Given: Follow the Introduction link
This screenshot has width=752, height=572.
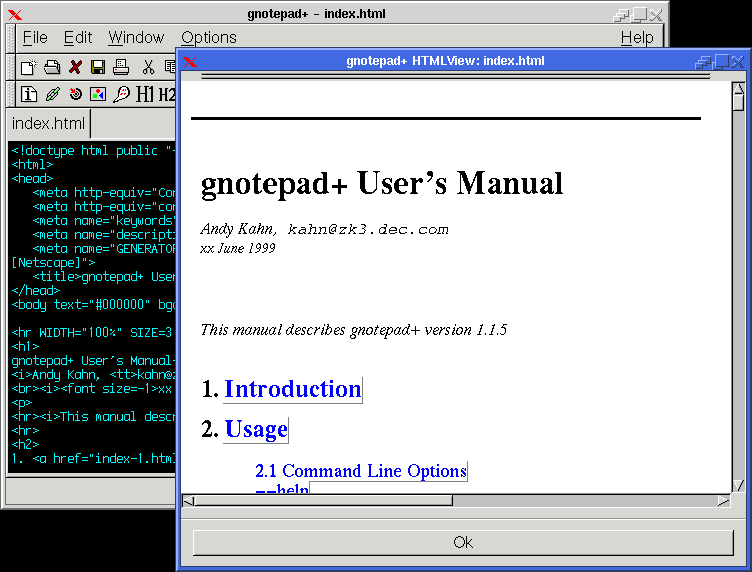Looking at the screenshot, I should click(x=293, y=389).
